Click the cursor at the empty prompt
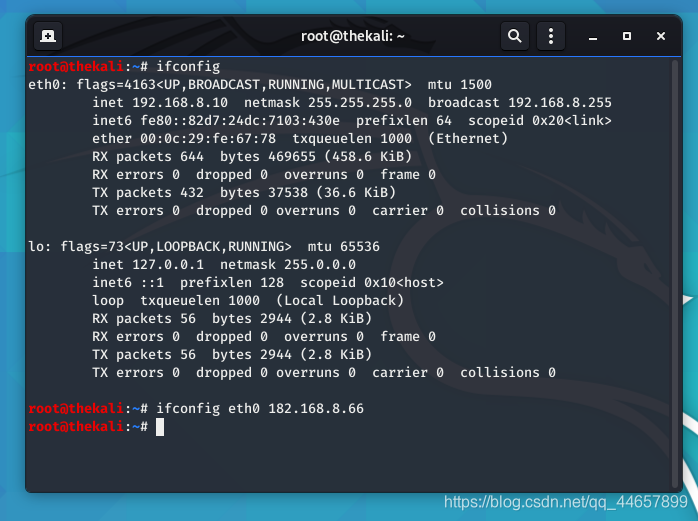 [x=160, y=427]
